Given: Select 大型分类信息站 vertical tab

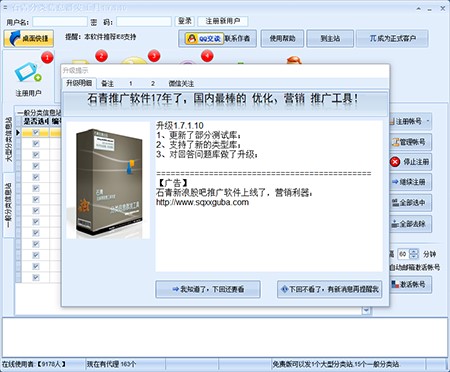Looking at the screenshot, I should pos(9,139).
